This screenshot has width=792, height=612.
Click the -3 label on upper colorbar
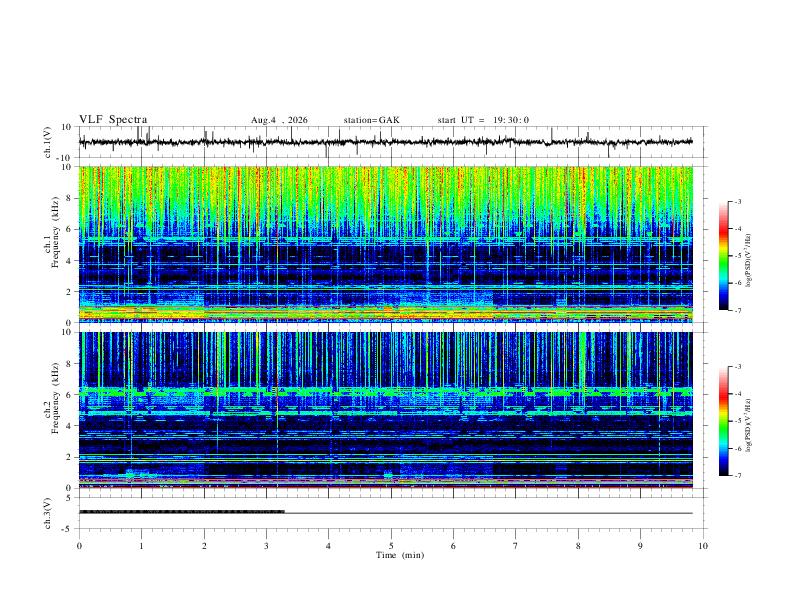click(737, 201)
